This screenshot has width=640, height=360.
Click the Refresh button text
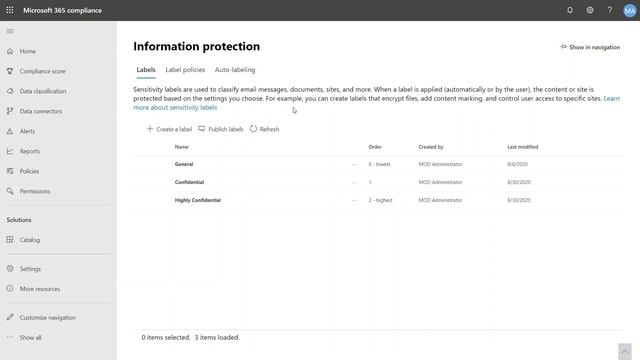pyautogui.click(x=269, y=129)
